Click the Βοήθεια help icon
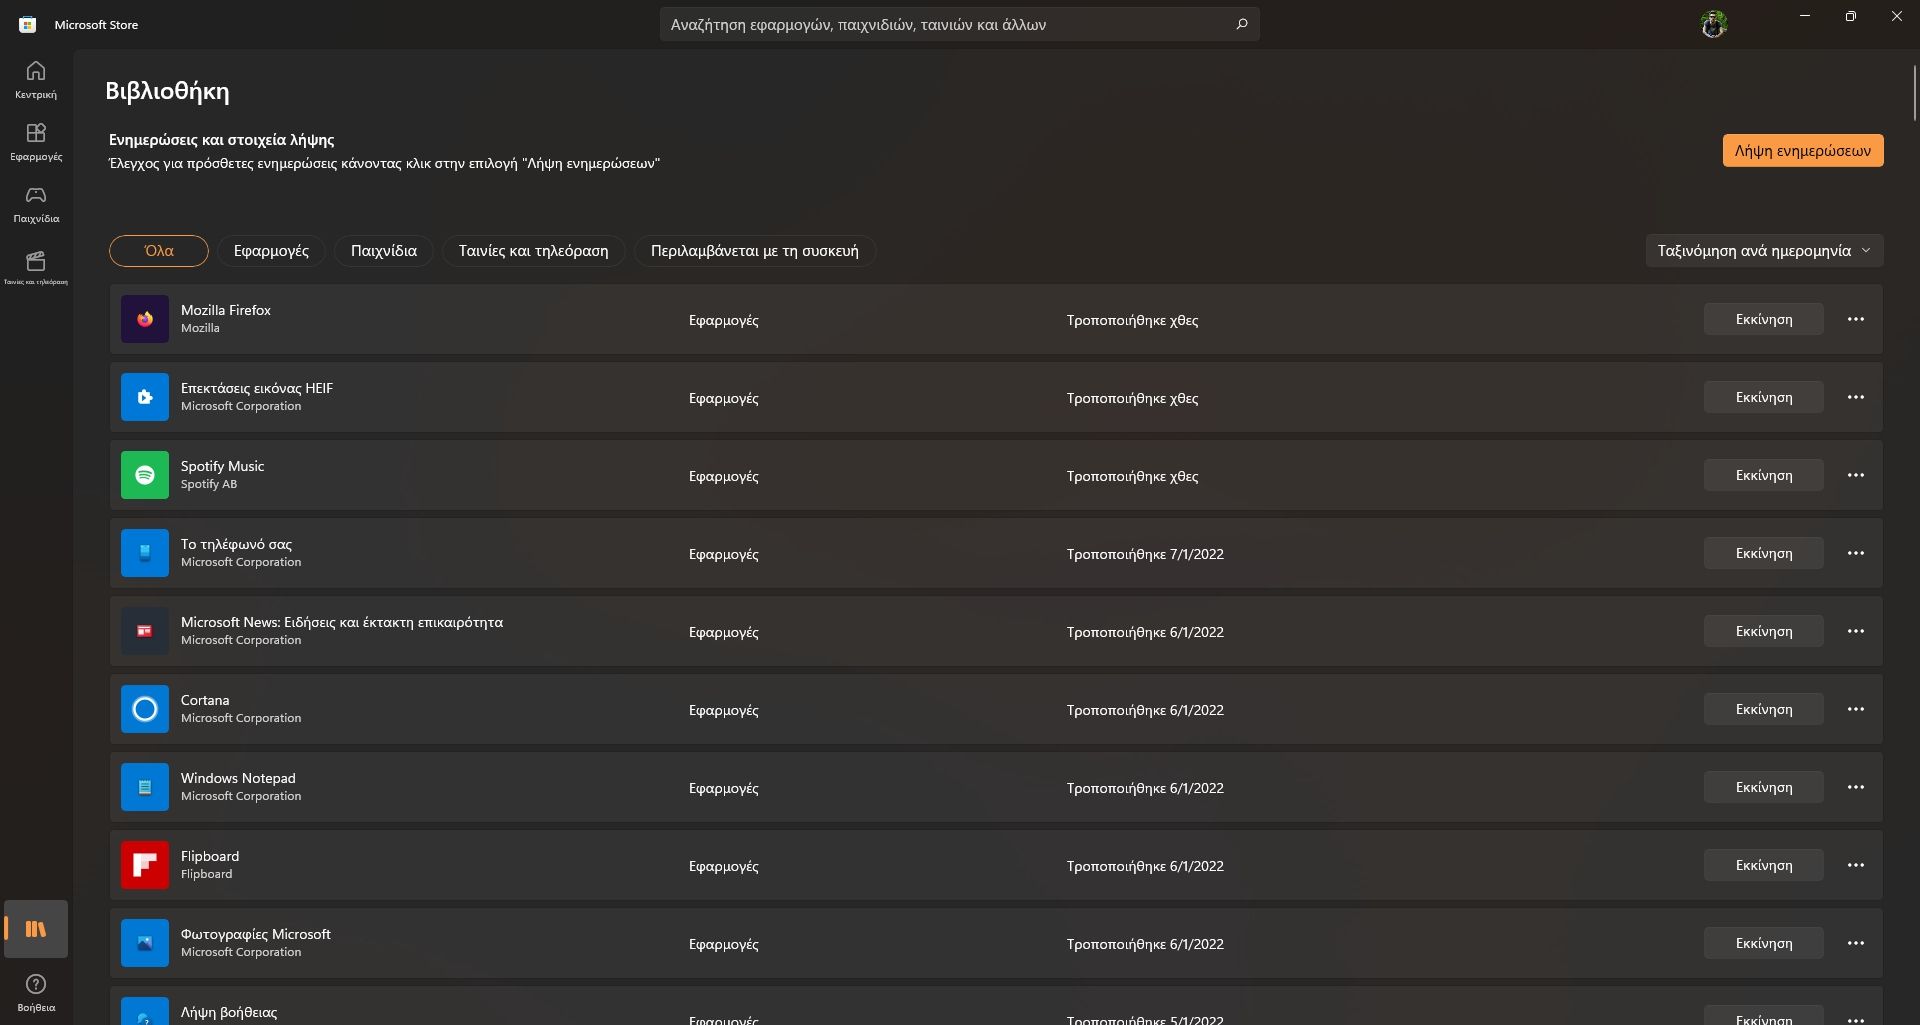 (x=36, y=991)
